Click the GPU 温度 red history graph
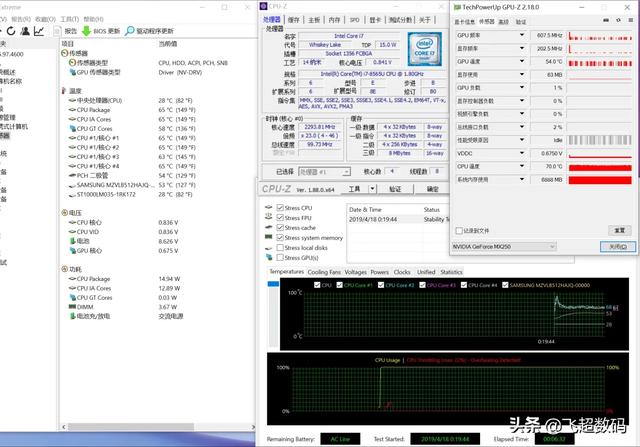 (x=600, y=62)
